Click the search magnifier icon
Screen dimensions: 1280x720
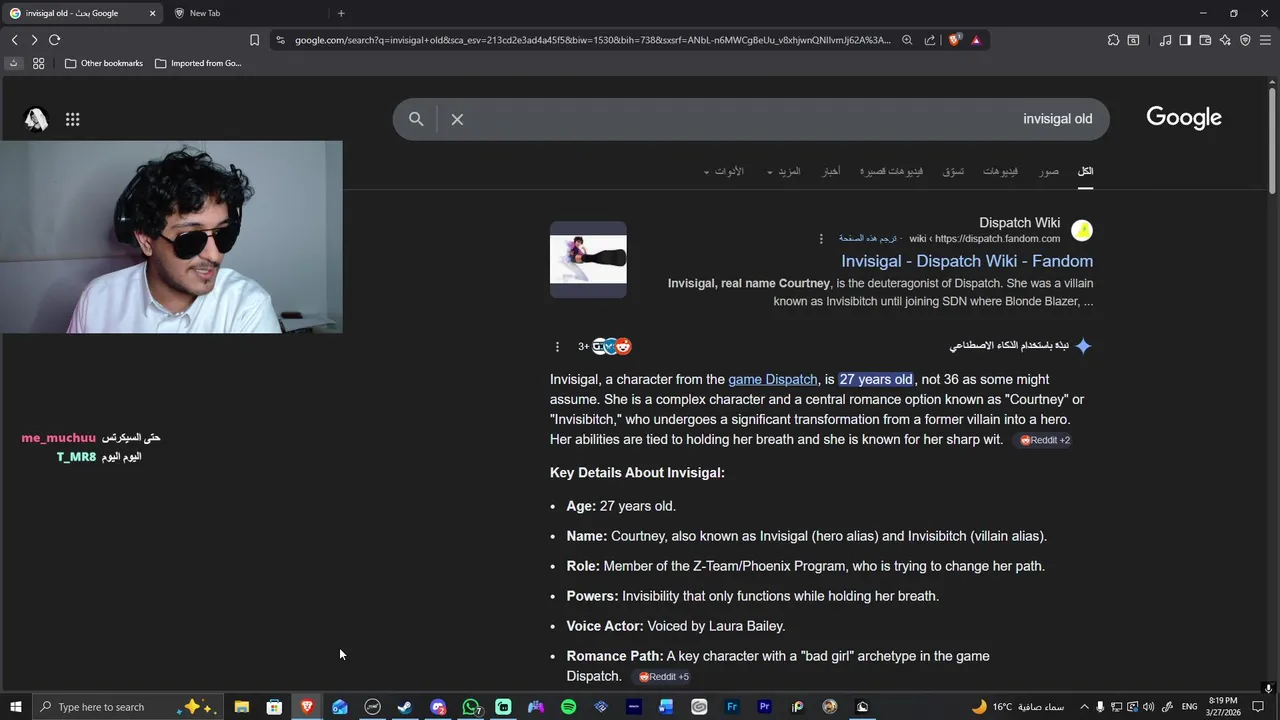coord(416,119)
